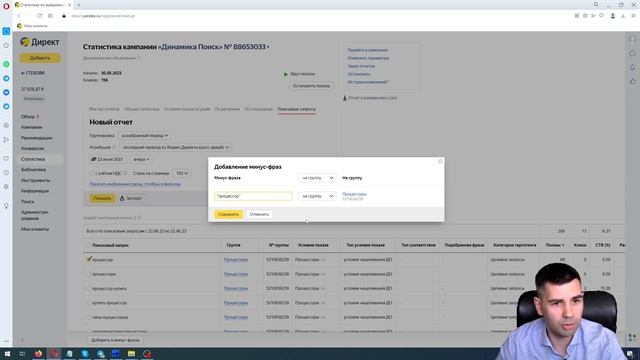Check the 'процессор купить' query row
The image size is (640, 360).
[x=89, y=288]
